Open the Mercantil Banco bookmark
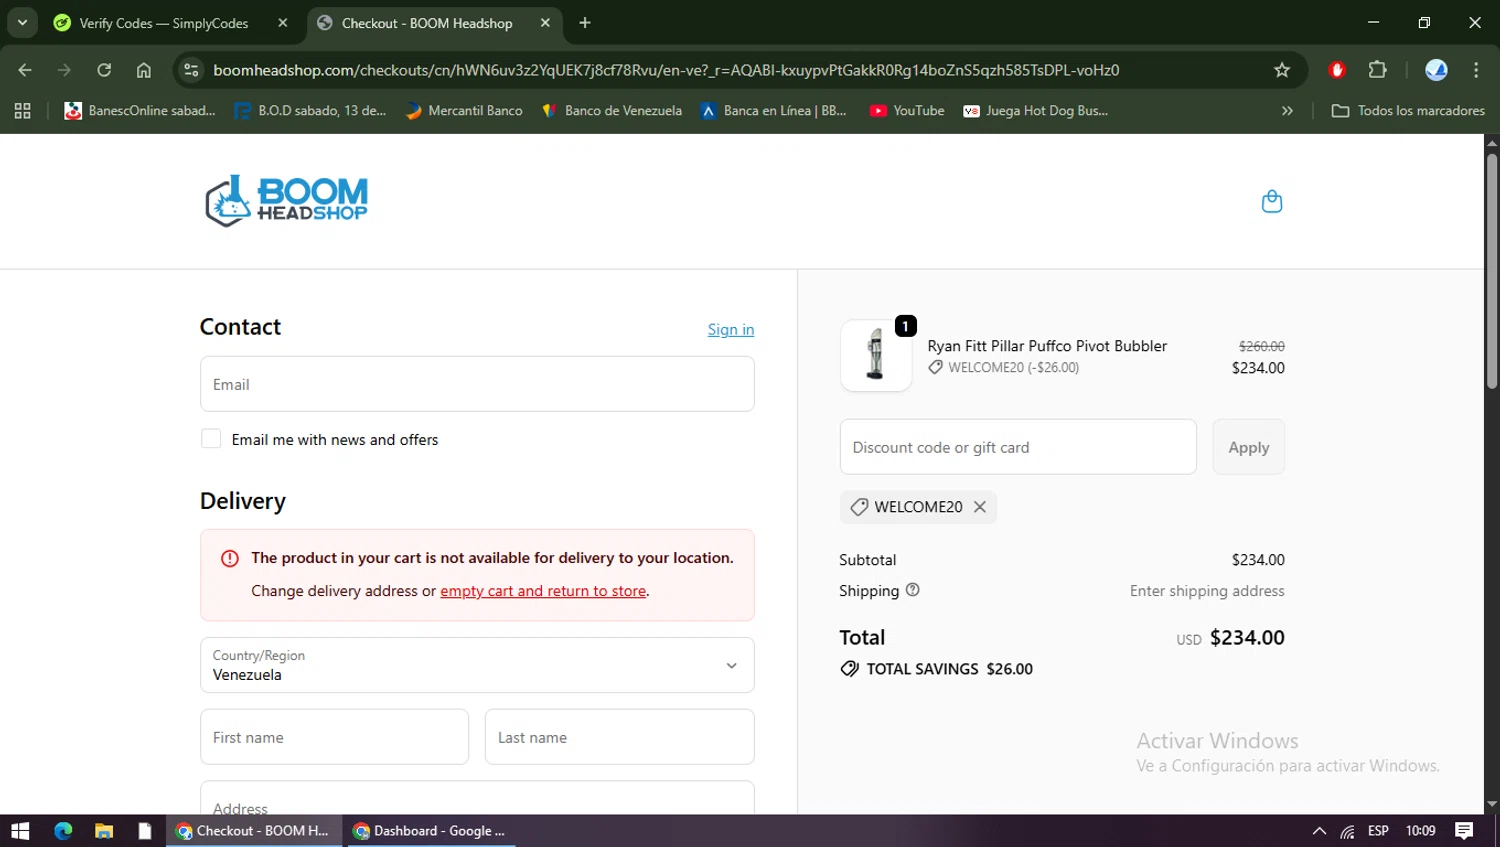The image size is (1500, 847). (x=464, y=111)
